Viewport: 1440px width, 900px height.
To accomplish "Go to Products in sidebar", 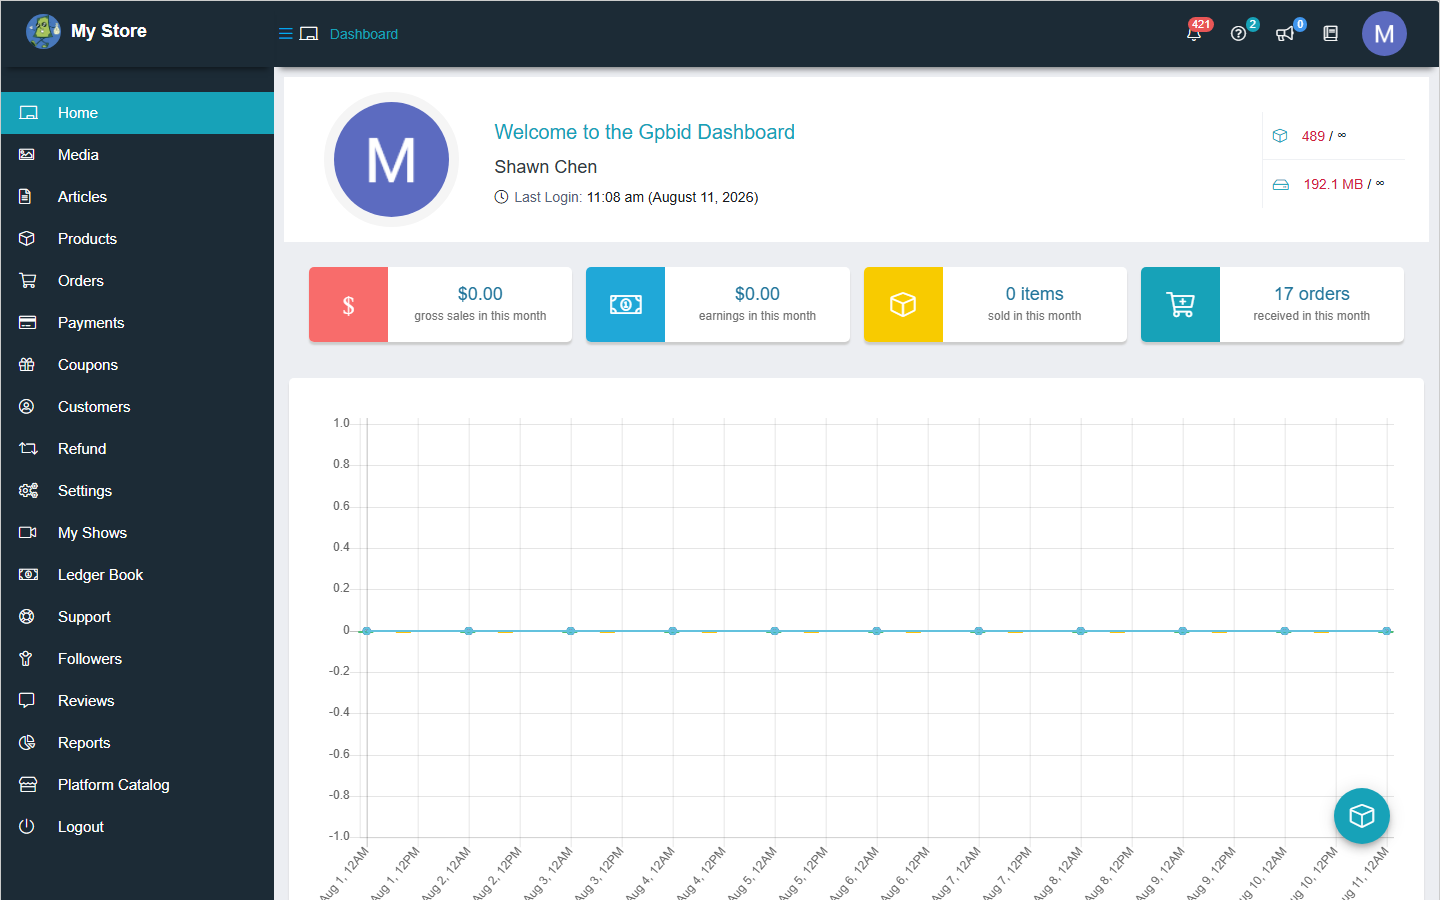I will click(x=137, y=239).
